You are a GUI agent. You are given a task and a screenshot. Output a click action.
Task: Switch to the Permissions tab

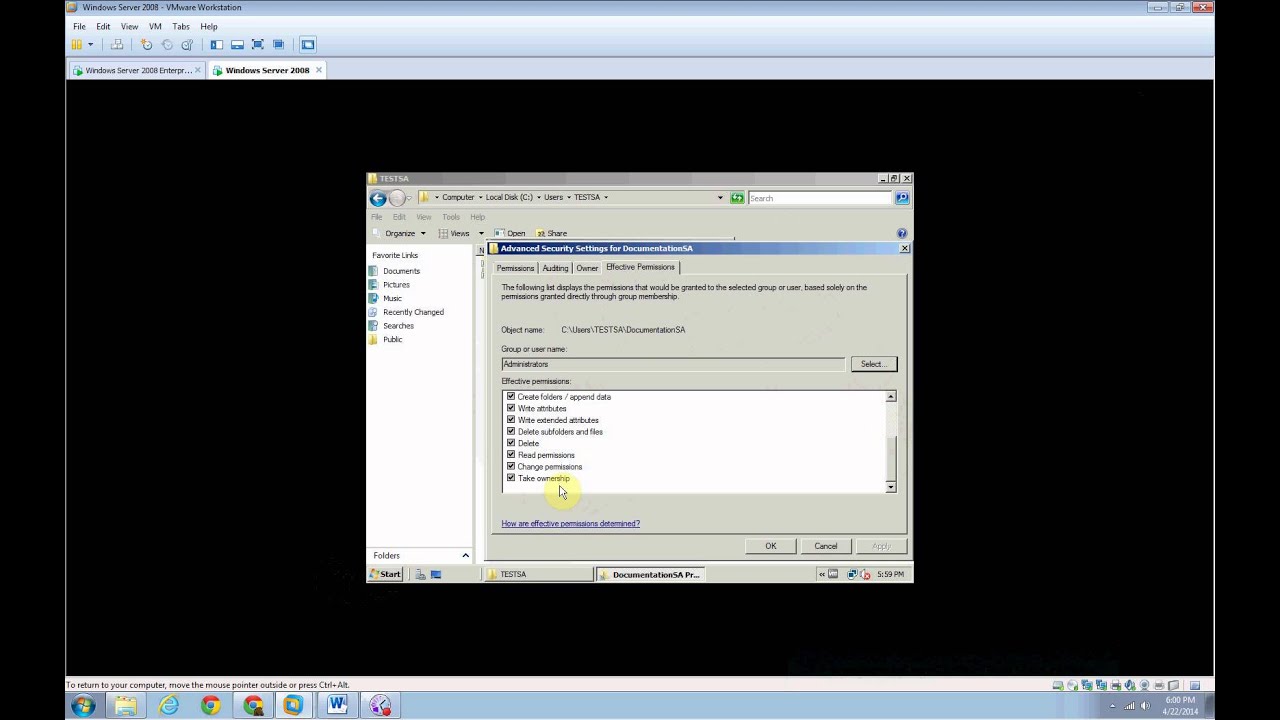[516, 268]
